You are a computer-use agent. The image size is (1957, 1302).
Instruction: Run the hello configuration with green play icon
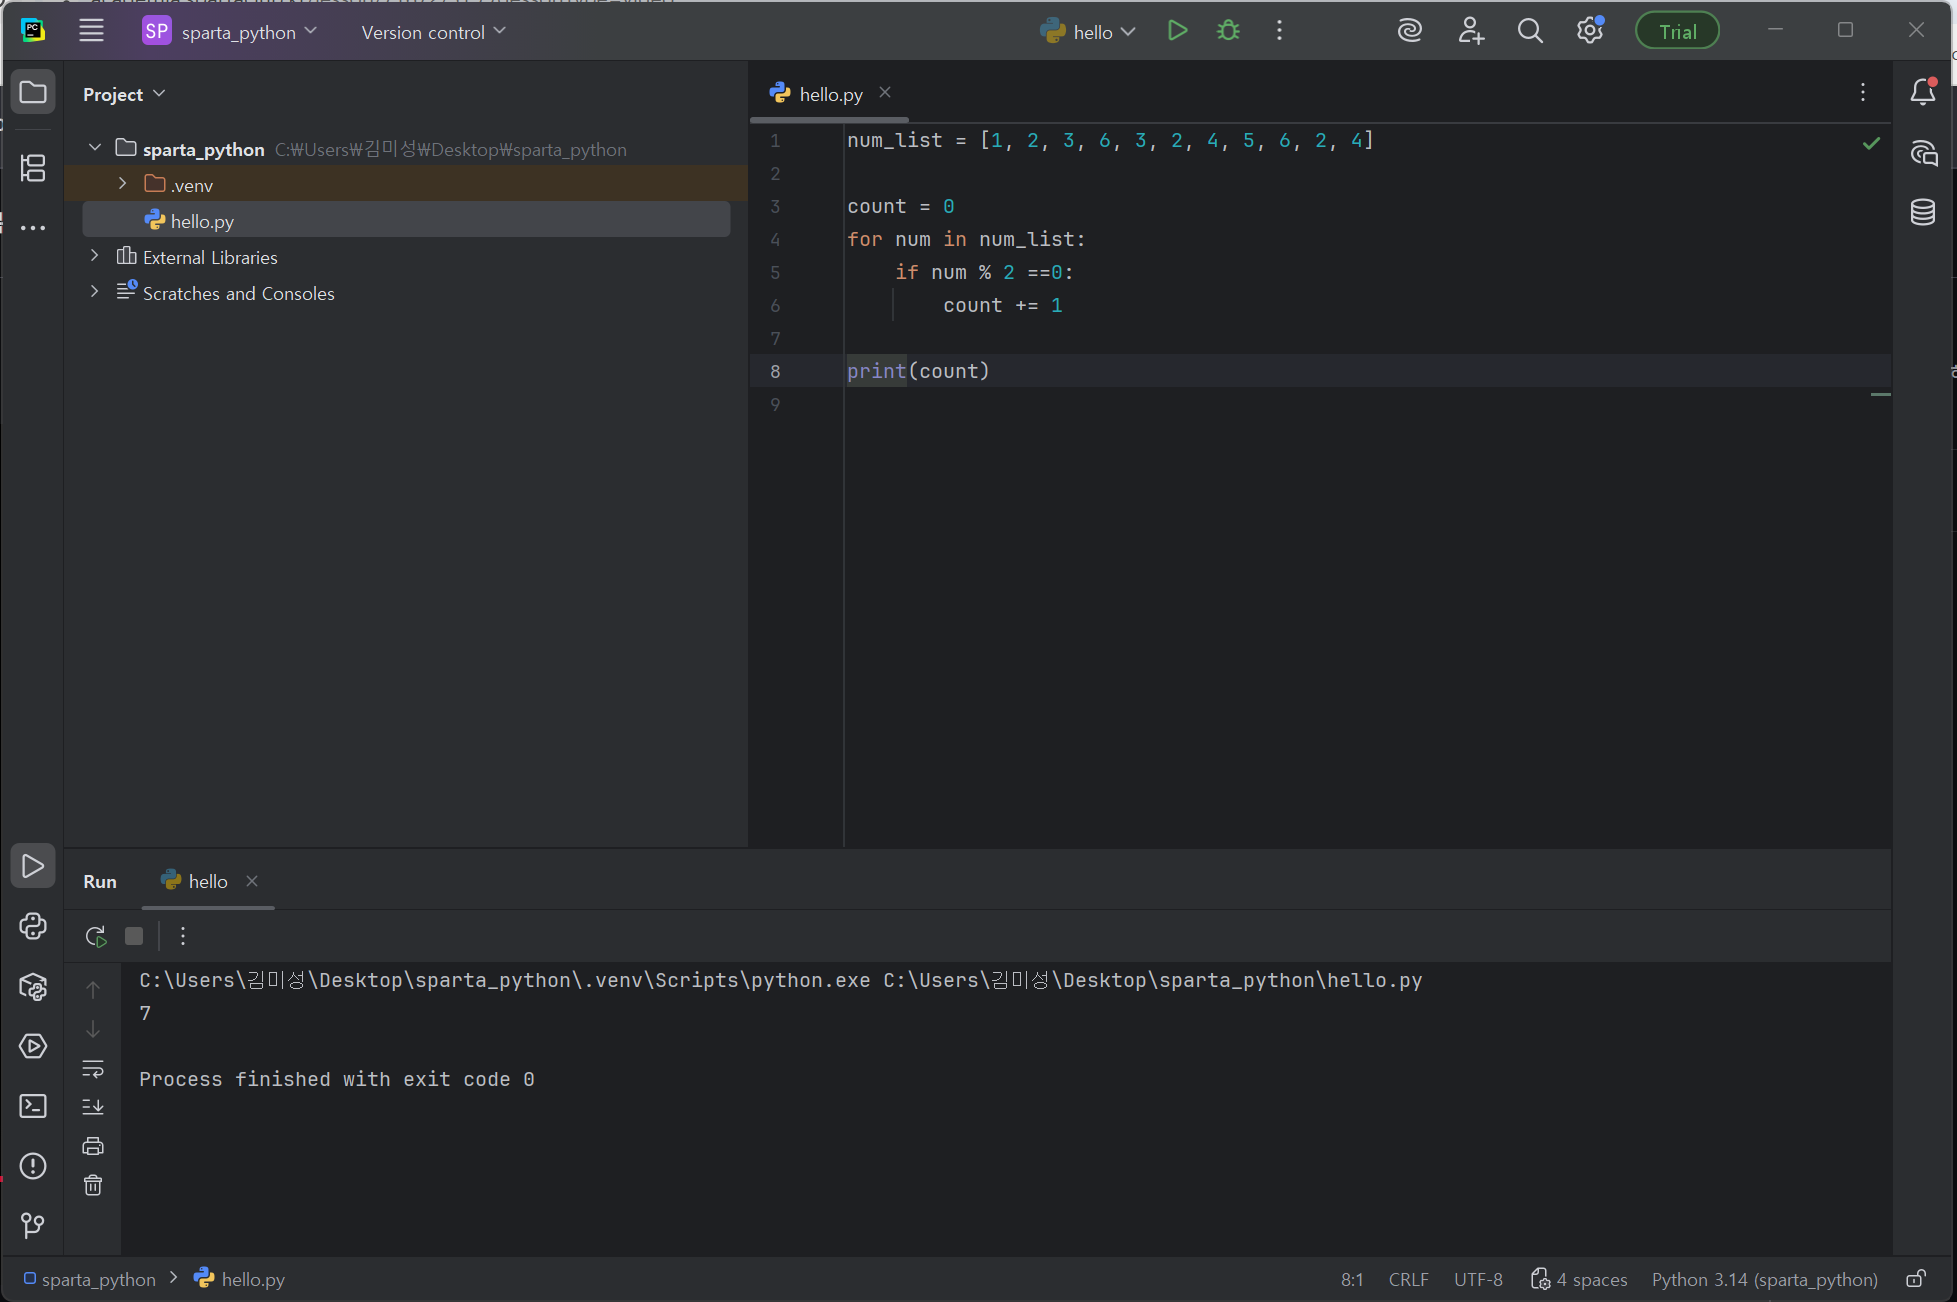[1177, 31]
